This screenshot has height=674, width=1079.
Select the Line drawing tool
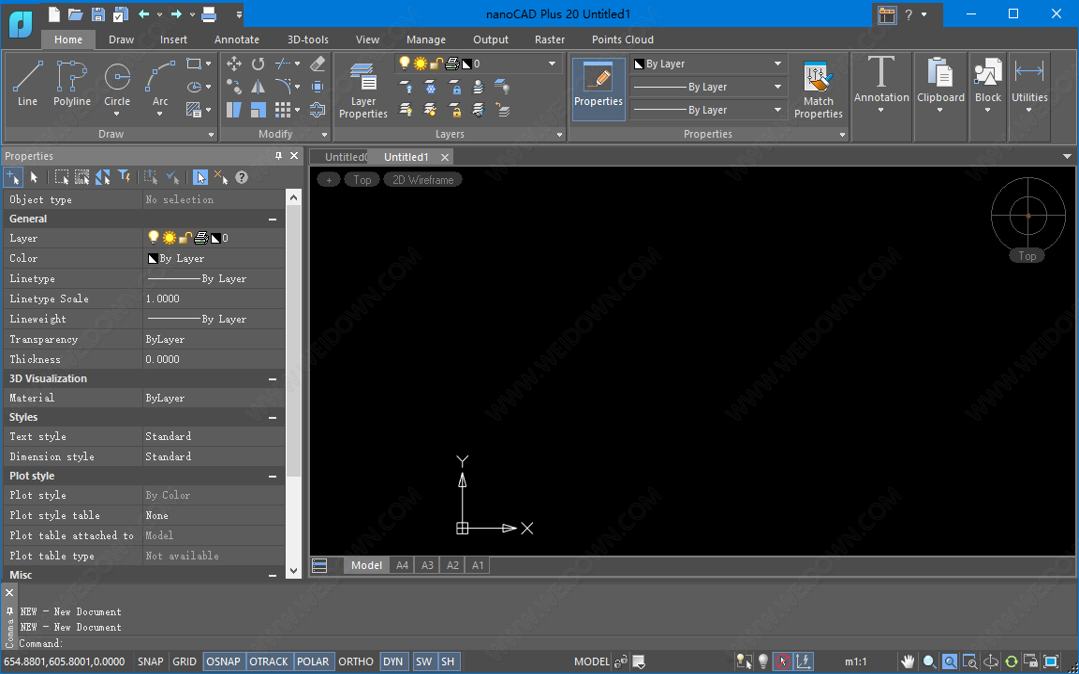pos(28,84)
